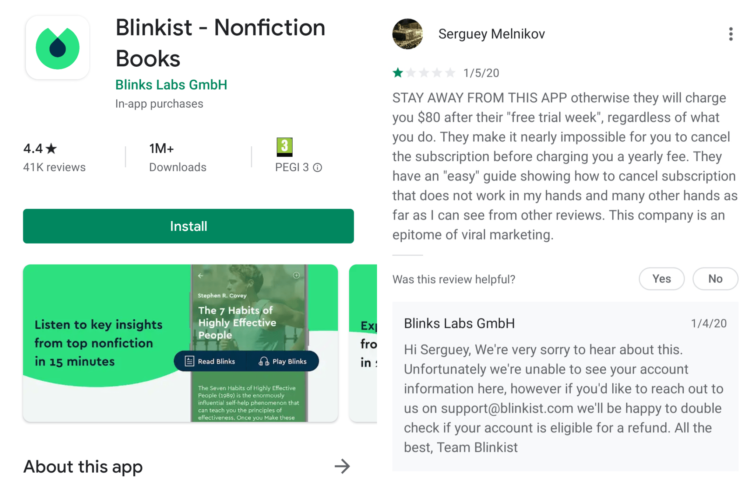
Task: Click the Serguey Melnikov reviewer name
Action: pyautogui.click(x=491, y=34)
